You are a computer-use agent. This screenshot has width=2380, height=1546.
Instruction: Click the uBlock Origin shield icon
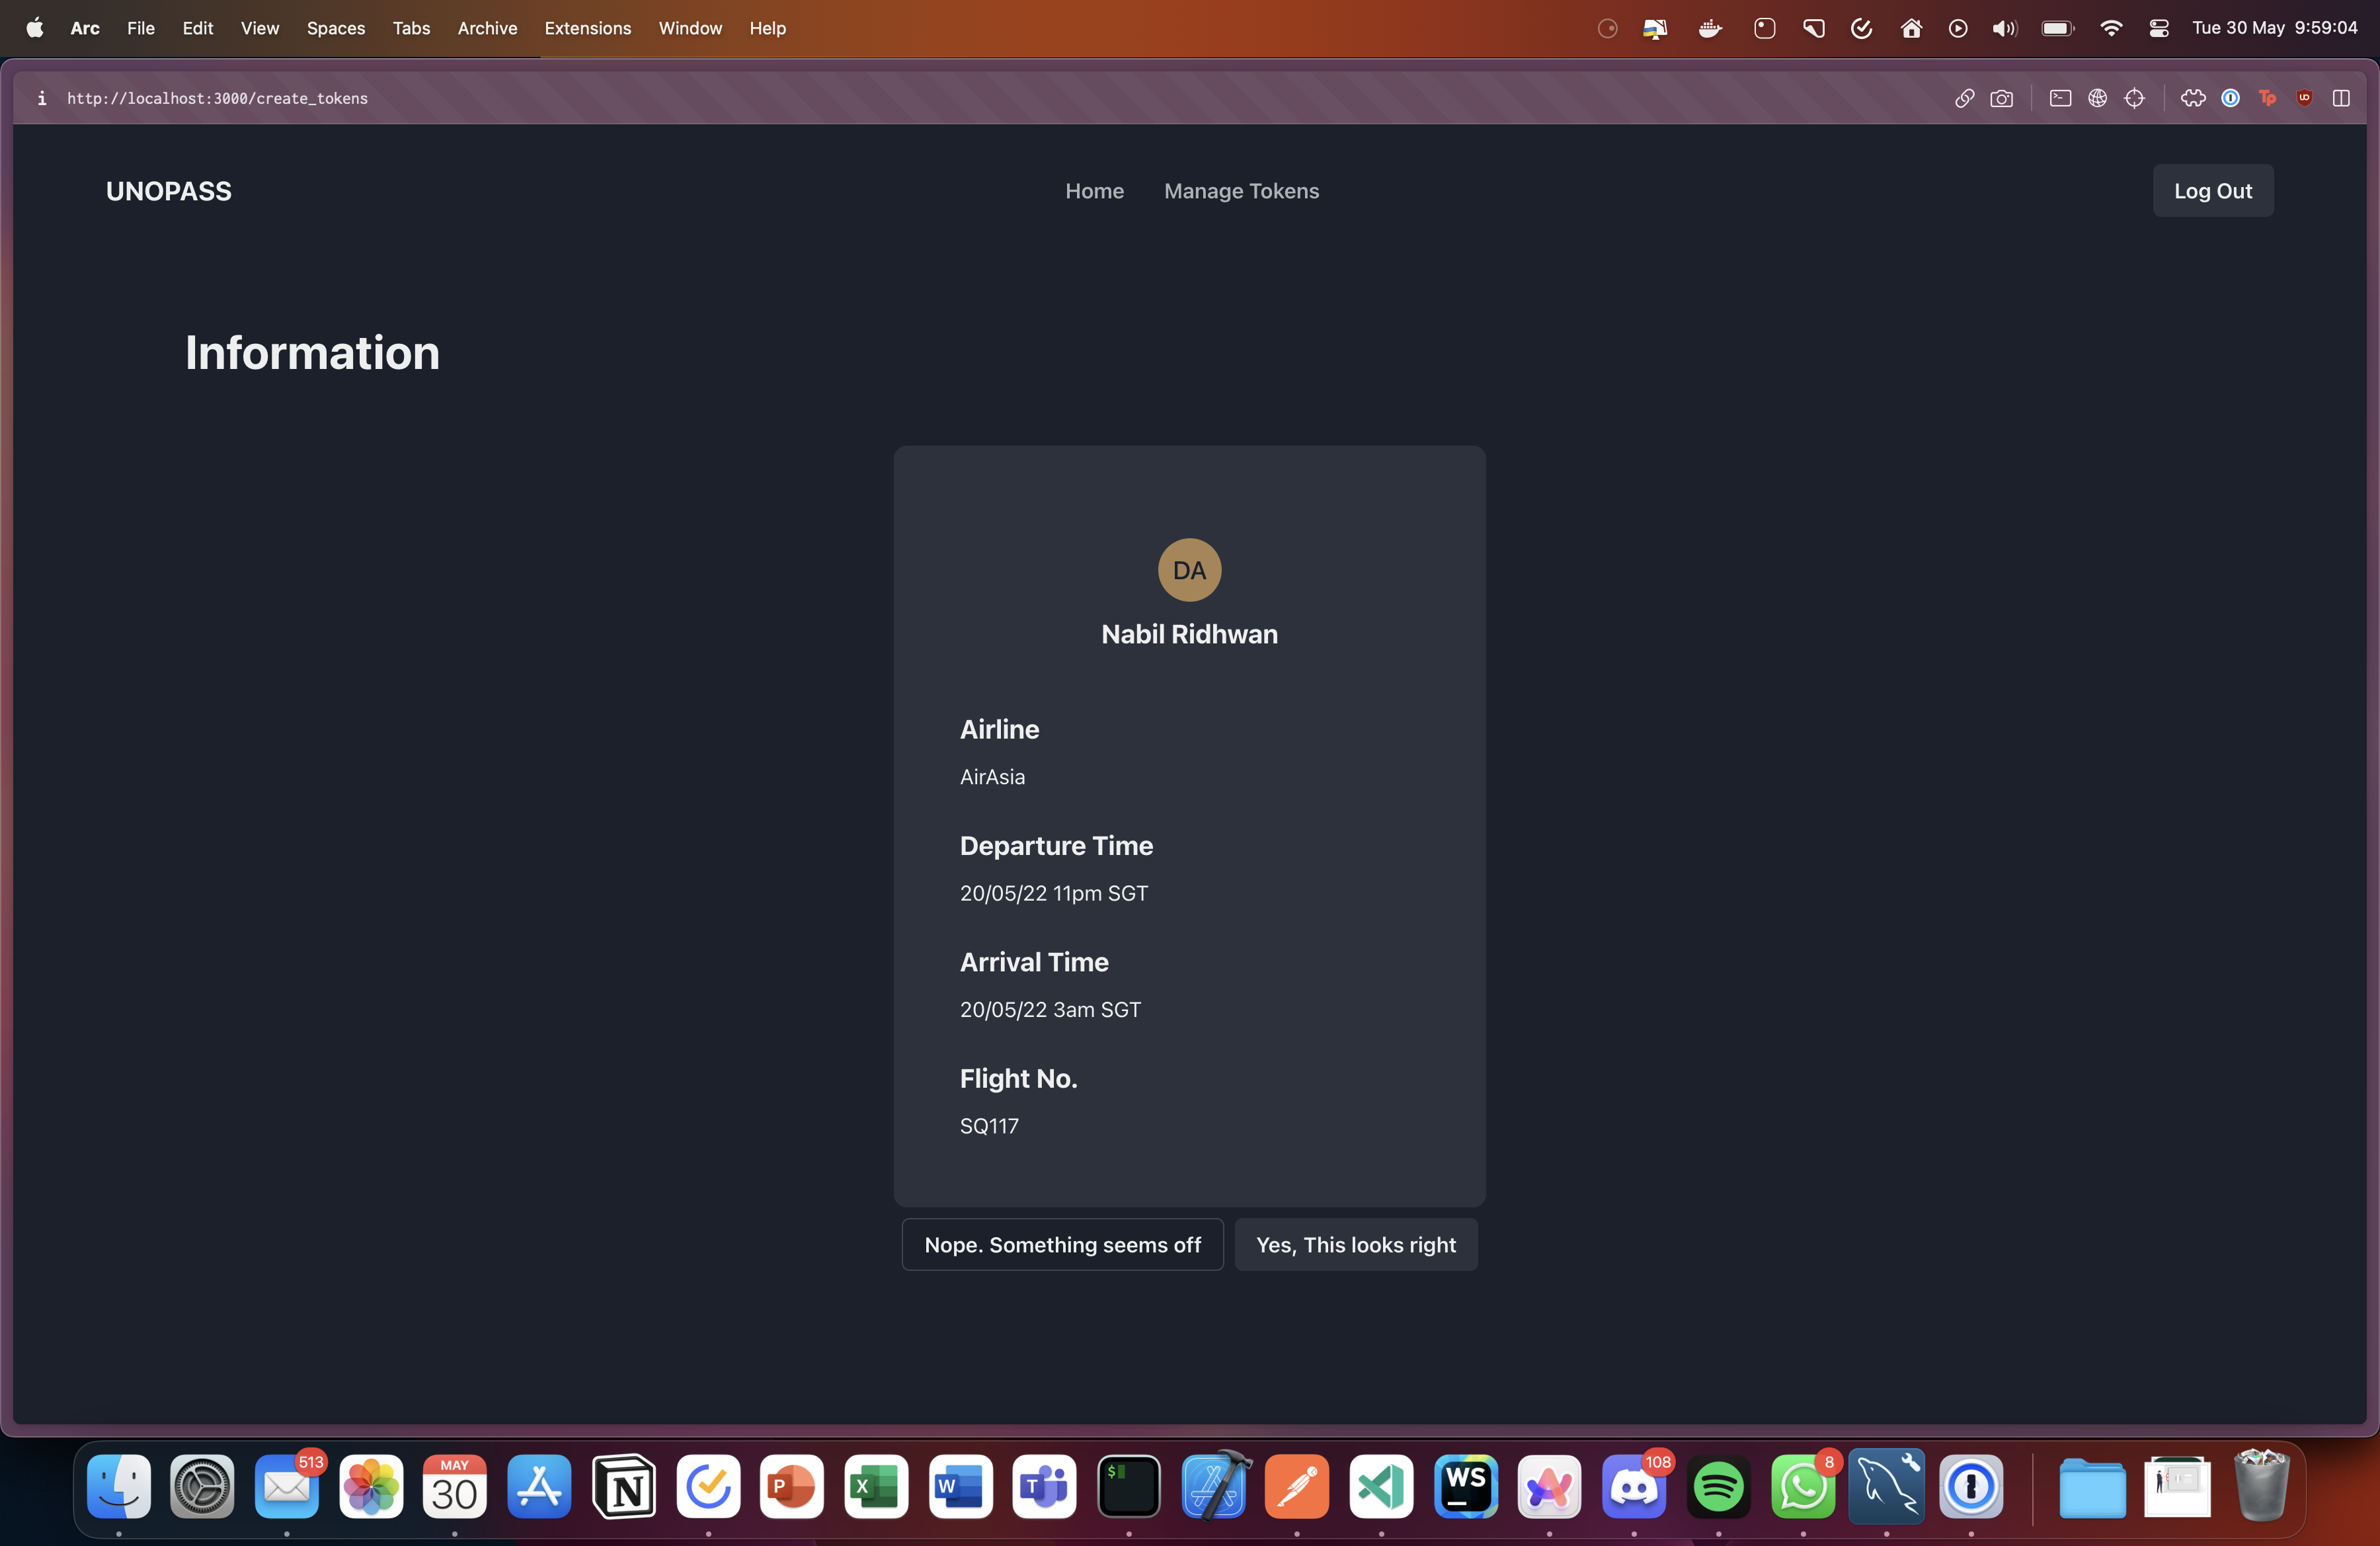point(2304,98)
